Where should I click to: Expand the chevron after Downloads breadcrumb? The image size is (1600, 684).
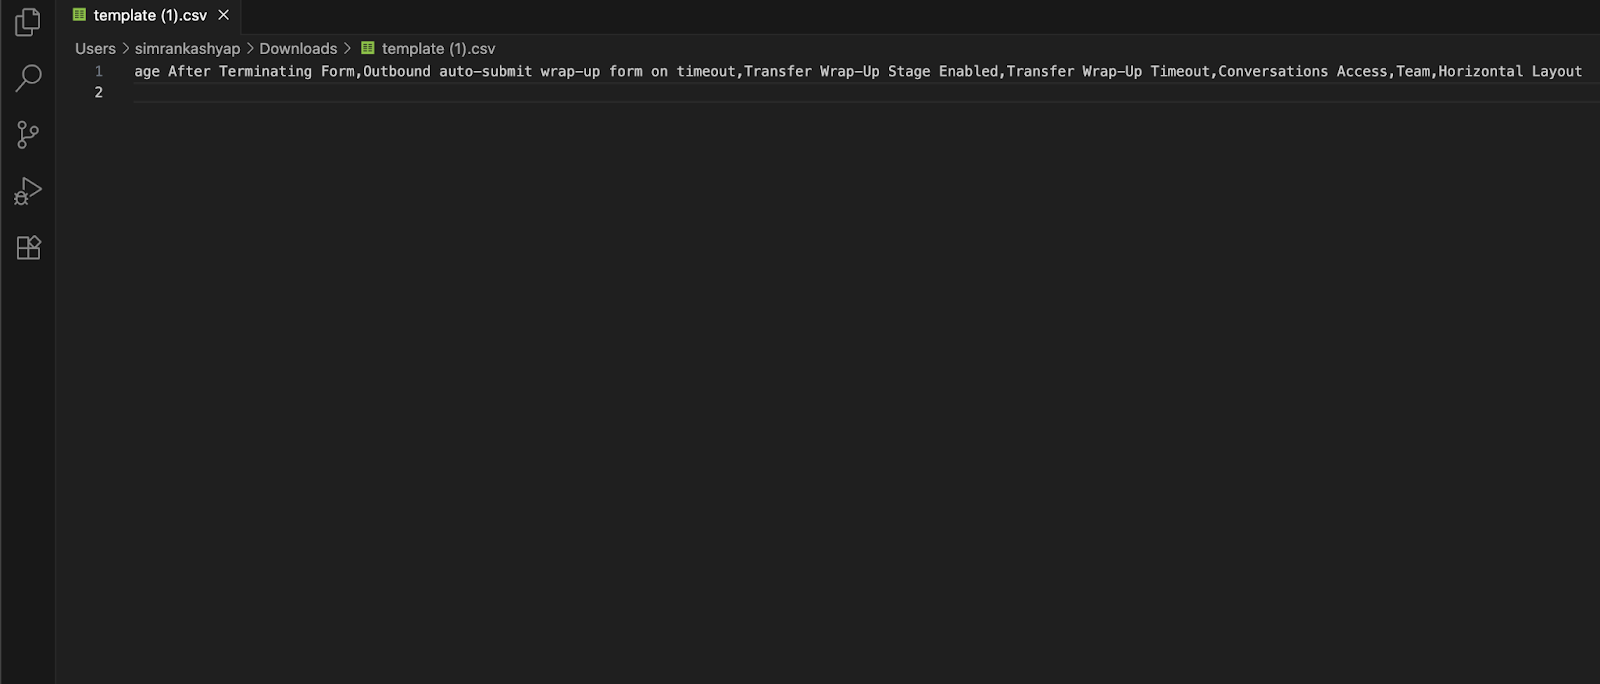[349, 48]
